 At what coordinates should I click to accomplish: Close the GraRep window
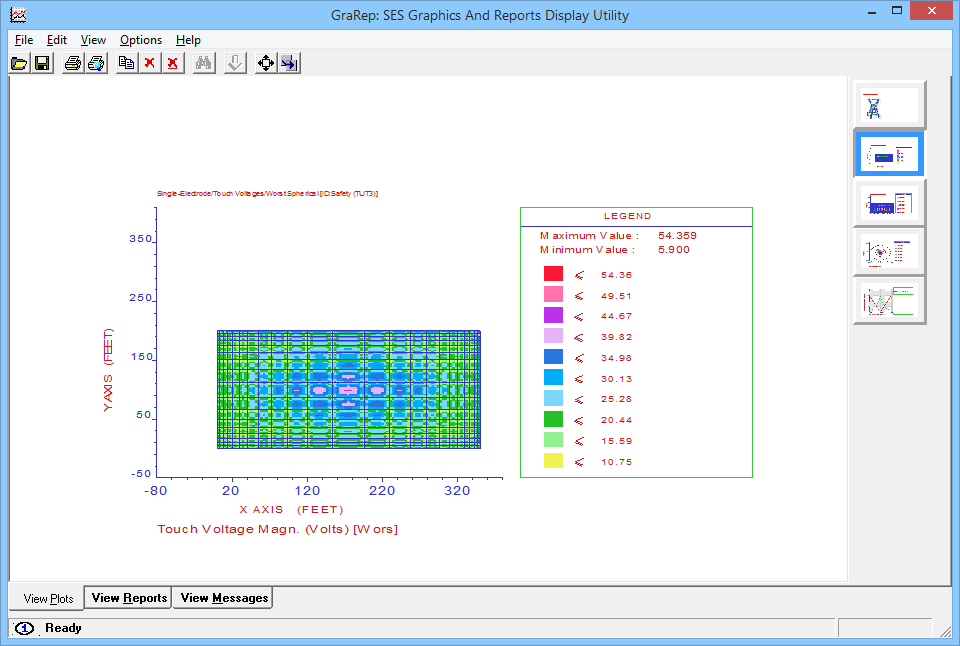[x=931, y=10]
